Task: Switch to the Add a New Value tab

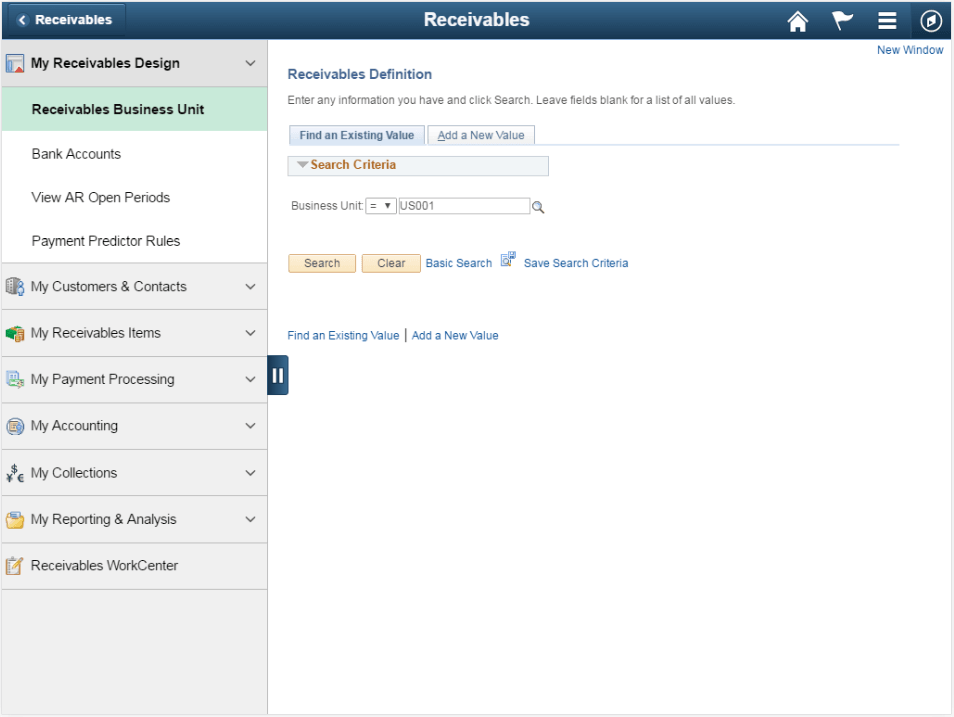Action: pos(481,134)
